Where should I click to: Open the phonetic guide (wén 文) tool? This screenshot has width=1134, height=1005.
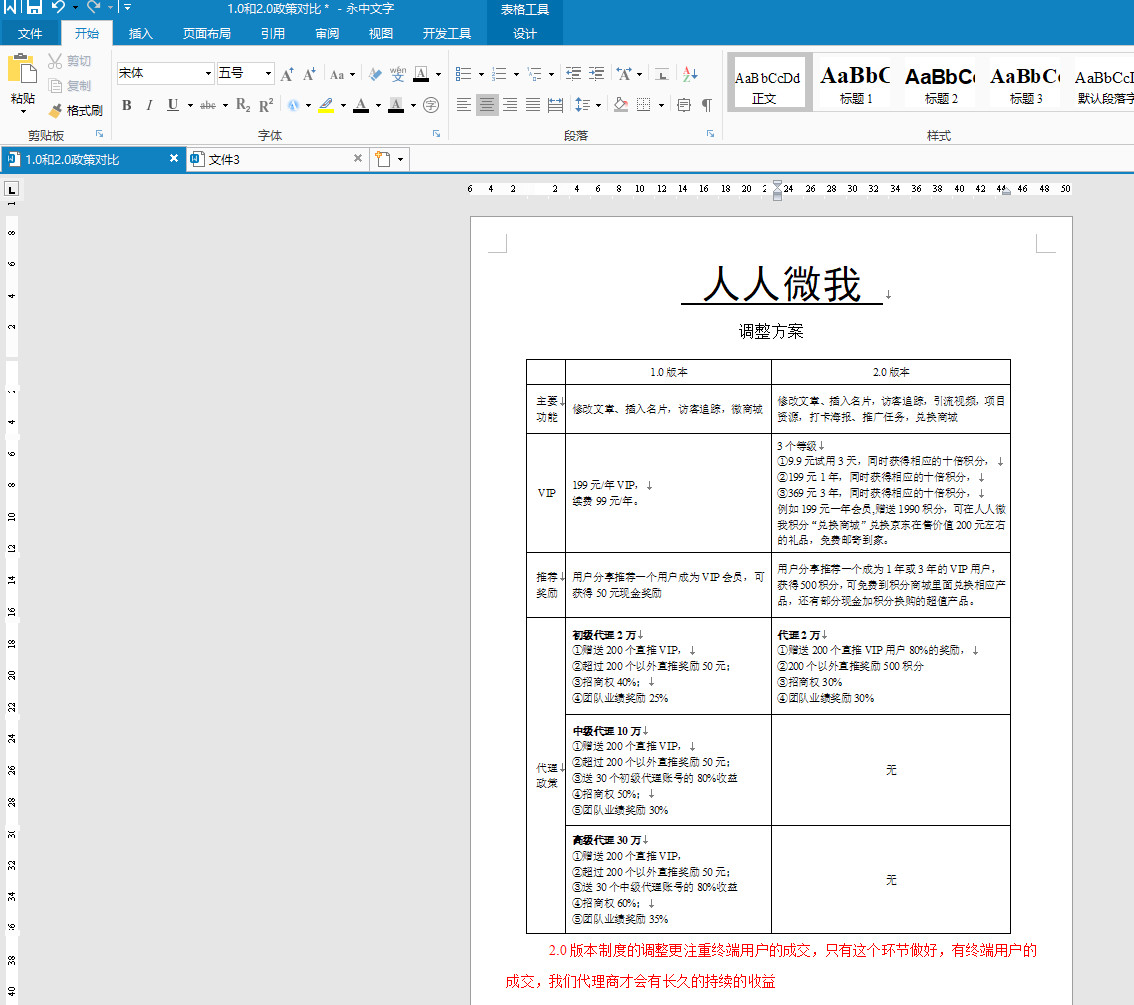[398, 74]
